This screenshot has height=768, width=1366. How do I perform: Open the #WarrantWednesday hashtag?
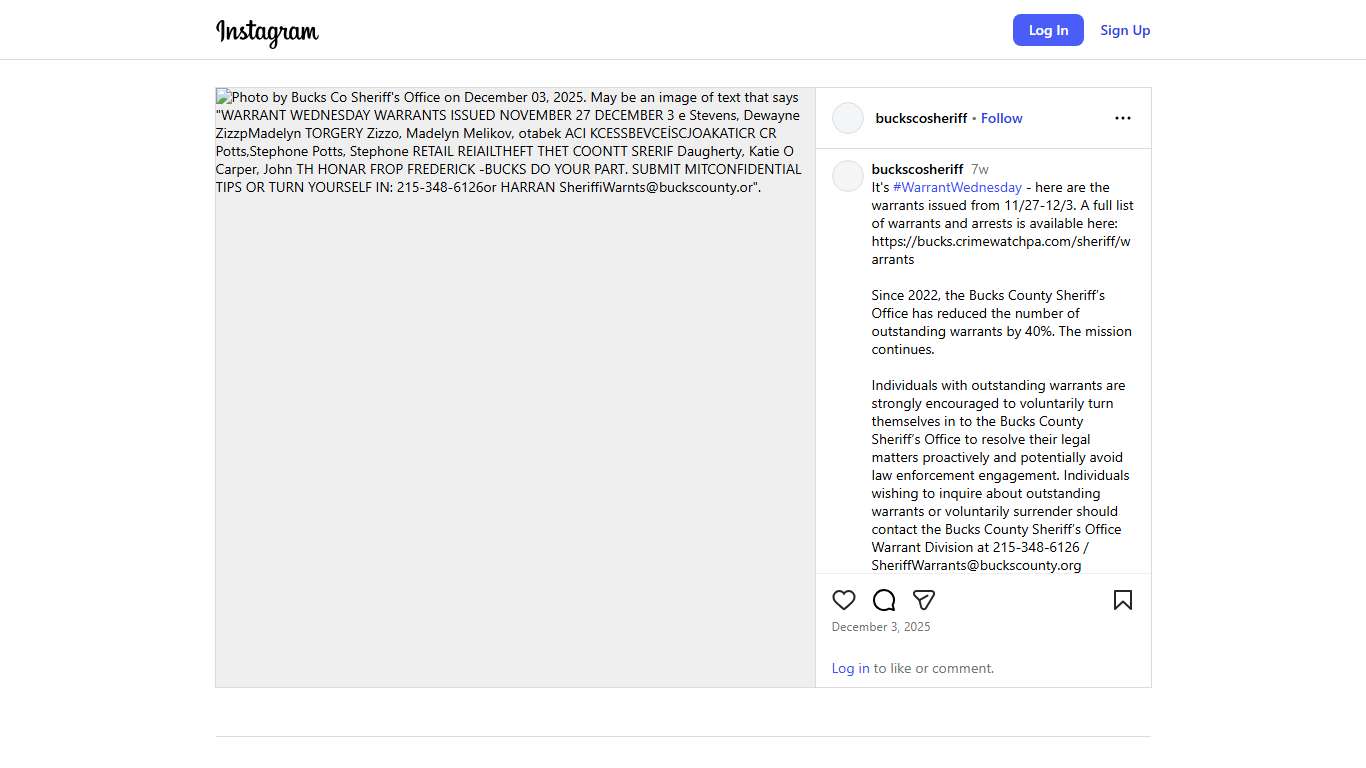[957, 187]
